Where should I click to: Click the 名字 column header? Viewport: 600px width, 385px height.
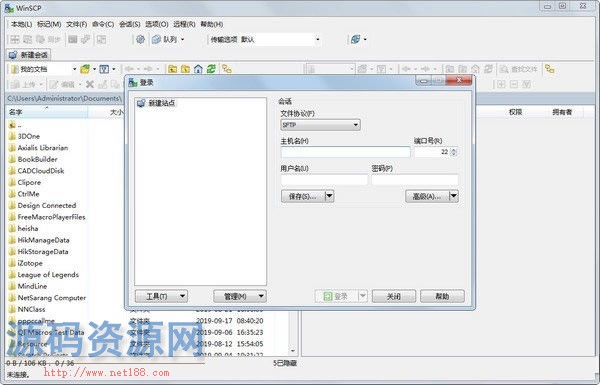[x=47, y=112]
